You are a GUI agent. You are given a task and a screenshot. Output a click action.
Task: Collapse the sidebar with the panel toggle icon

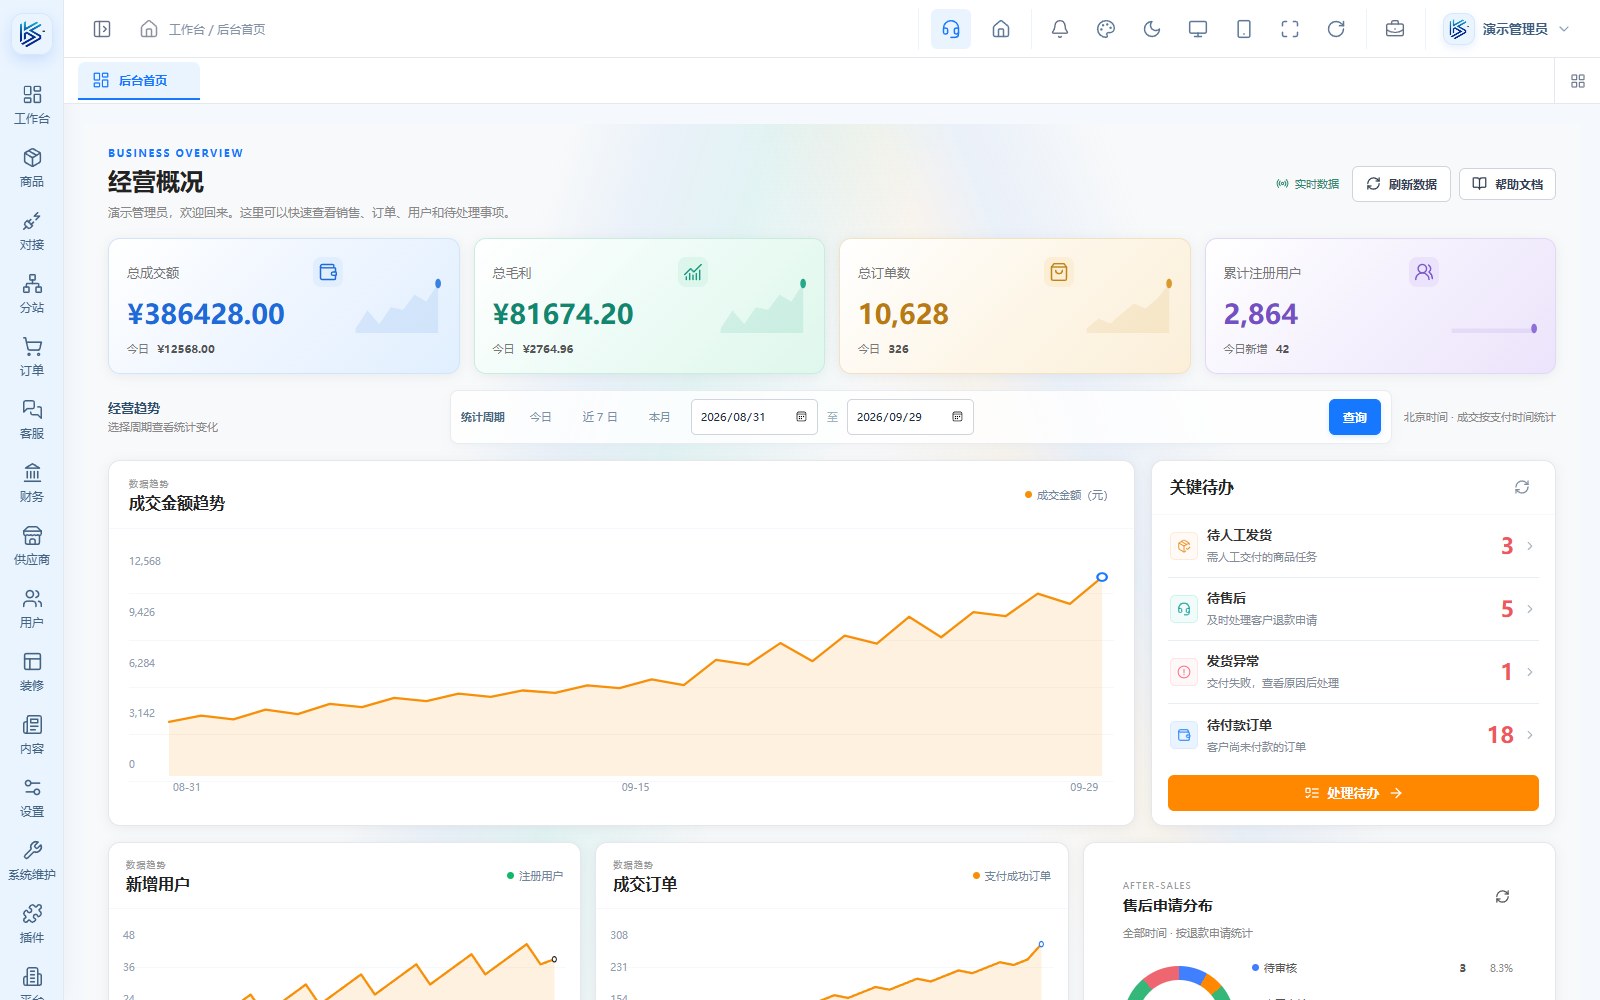[x=102, y=29]
